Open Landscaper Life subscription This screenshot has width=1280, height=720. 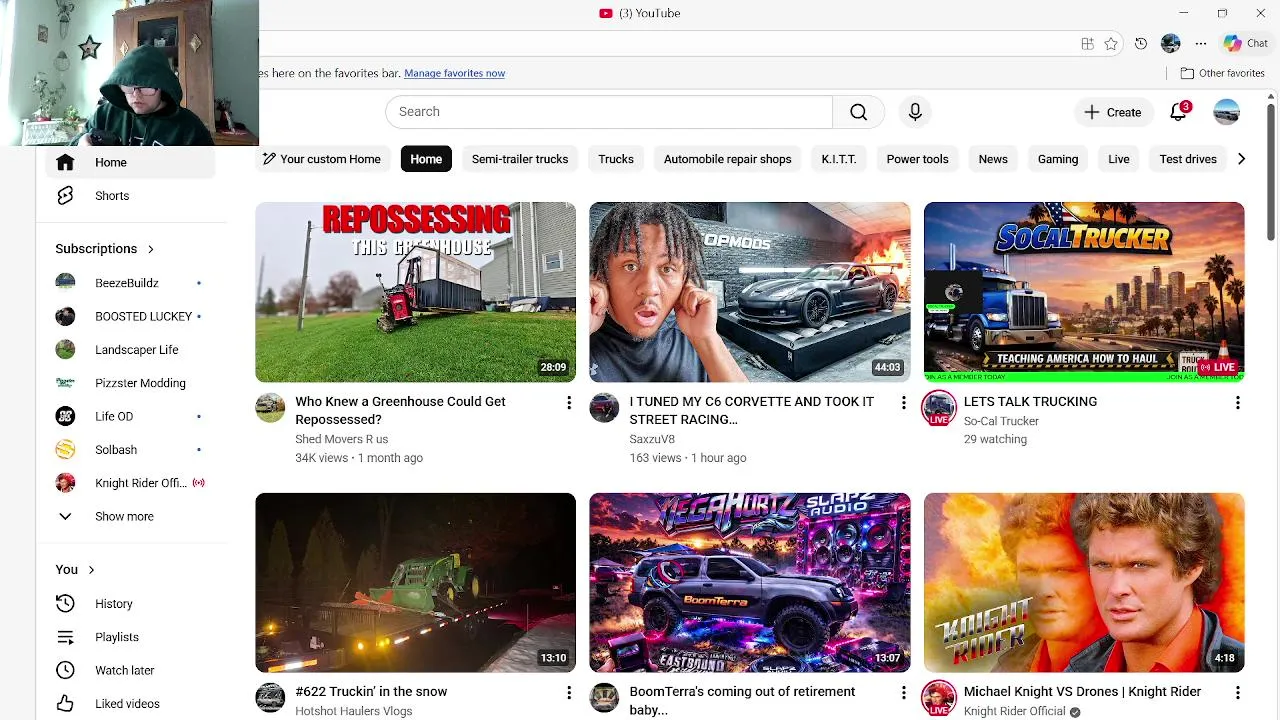pyautogui.click(x=130, y=350)
